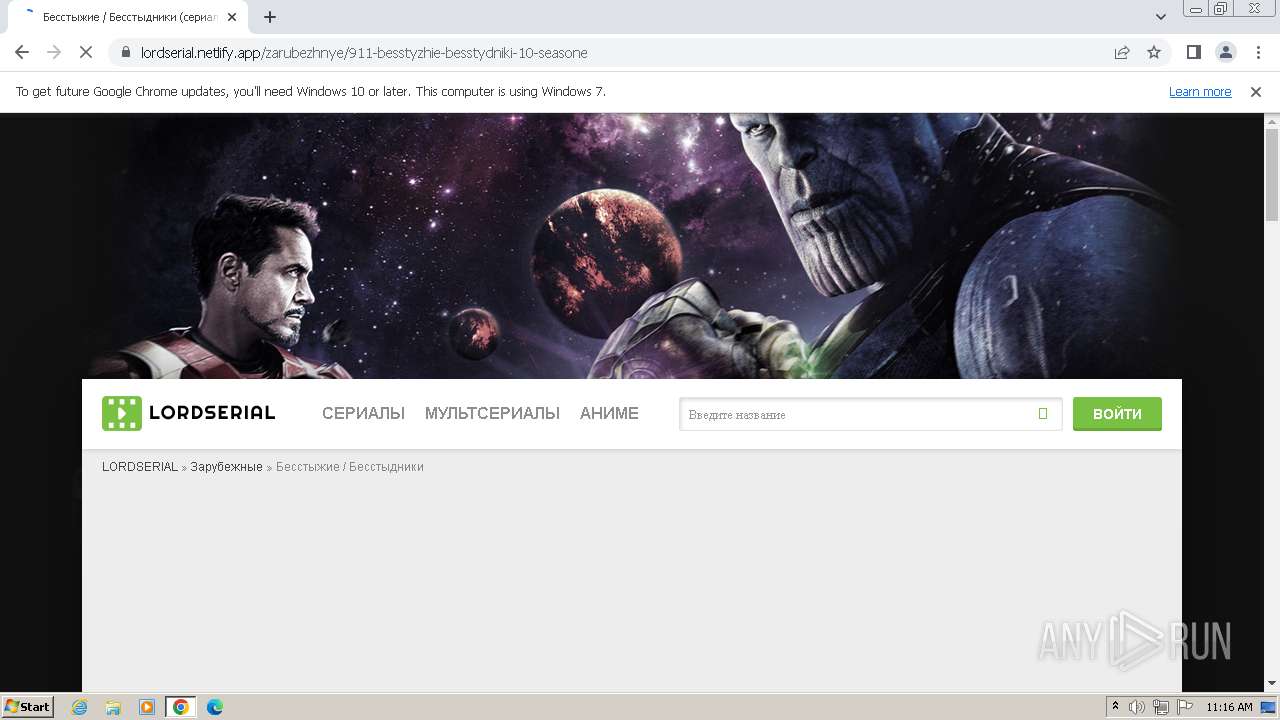Open Windows Media Player taskbar icon

click(x=147, y=707)
